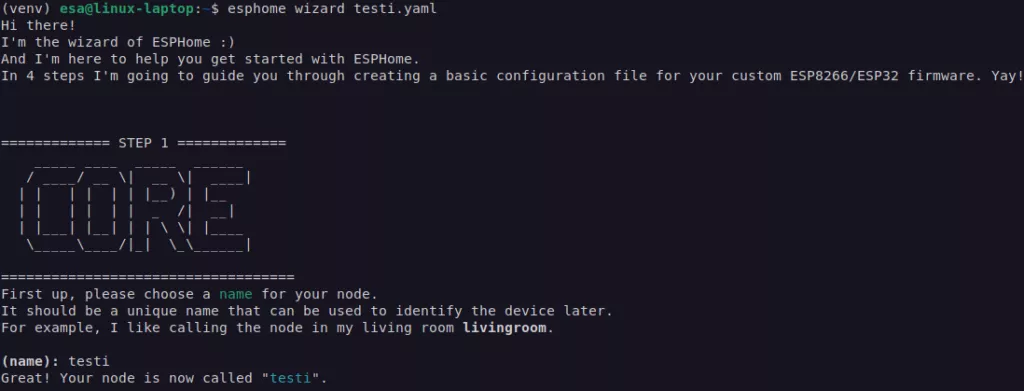This screenshot has height=391, width=1024.
Task: Click the bold 'livingroom' example word
Action: (x=504, y=328)
